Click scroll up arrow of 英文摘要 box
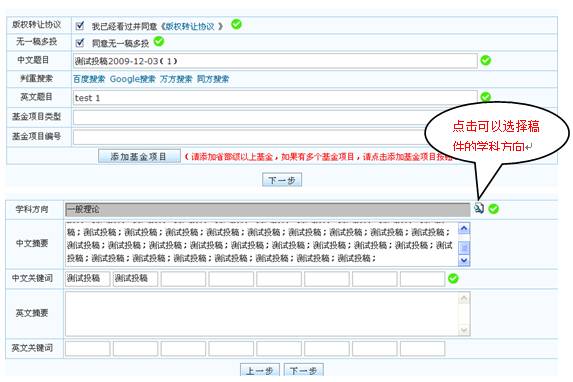The width and height of the screenshot is (573, 382). point(464,298)
